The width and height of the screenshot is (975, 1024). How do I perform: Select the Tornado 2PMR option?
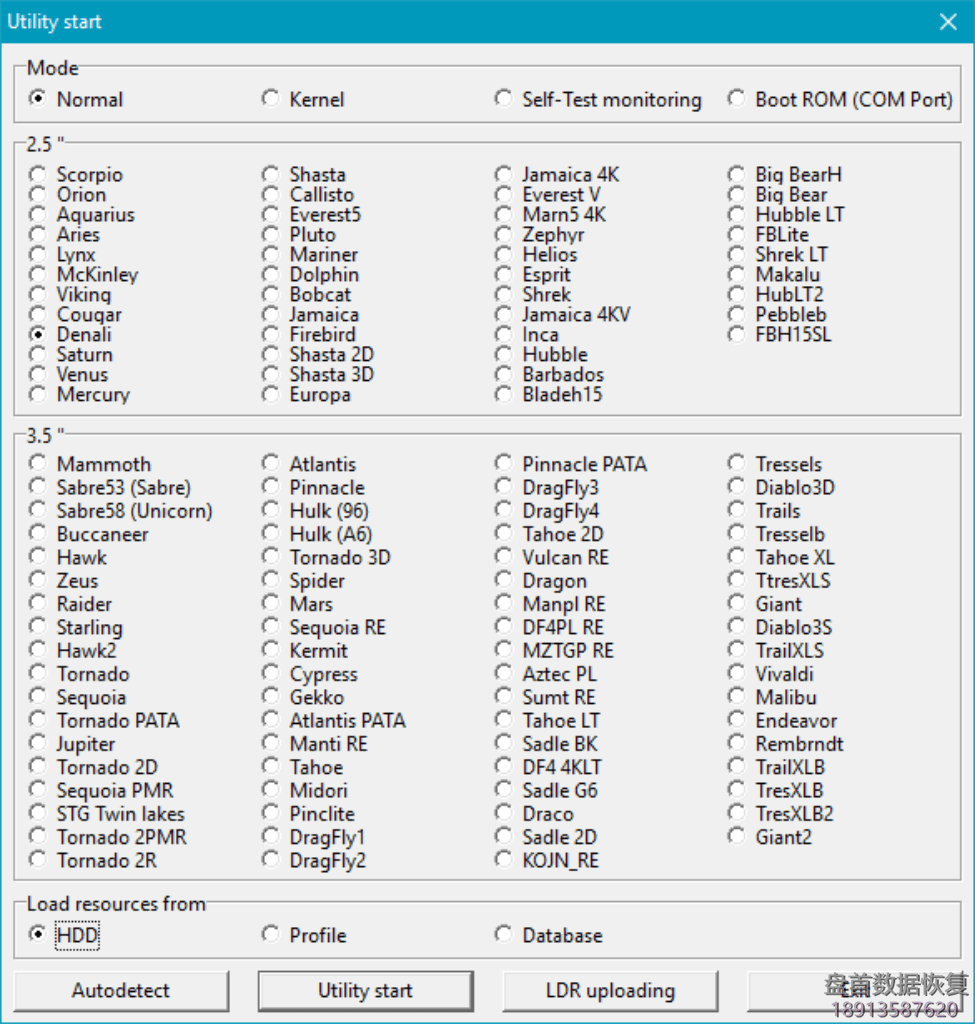(38, 836)
